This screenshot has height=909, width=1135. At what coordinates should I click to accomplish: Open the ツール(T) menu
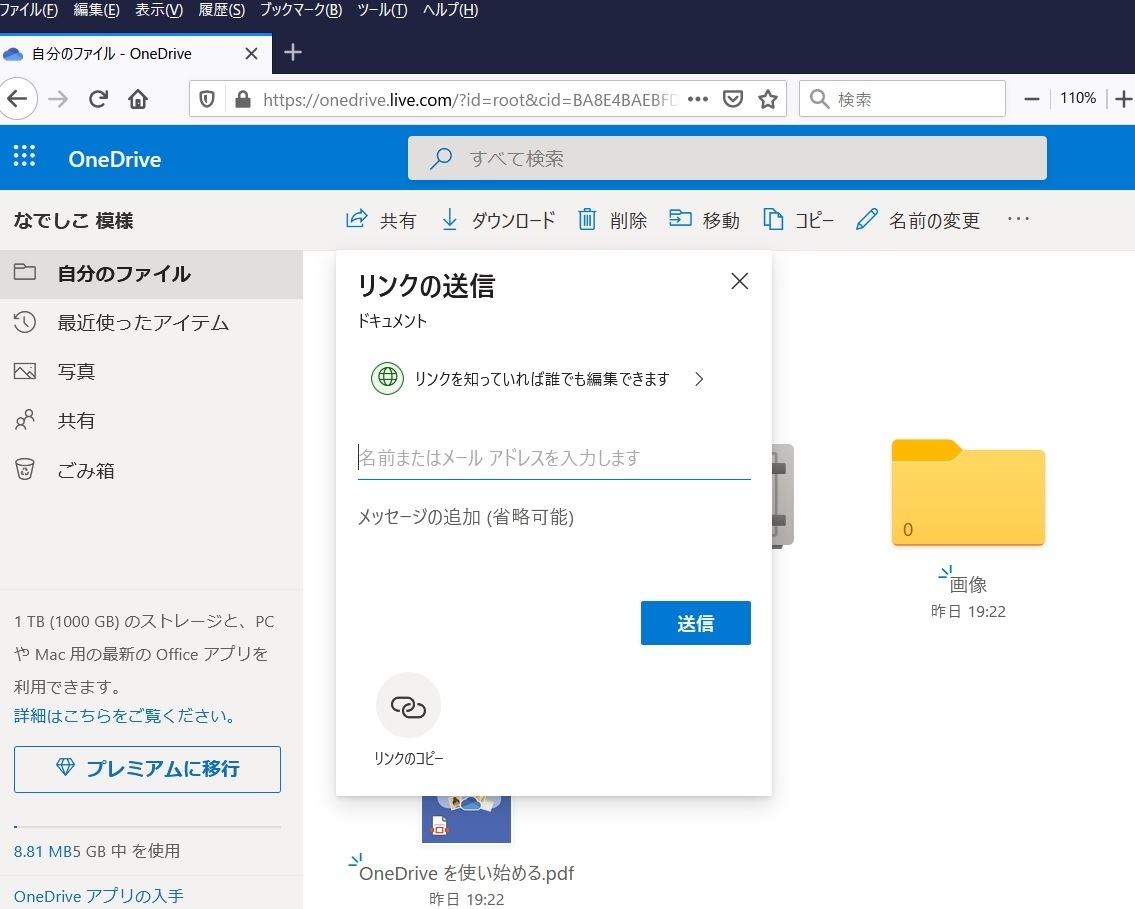point(383,10)
